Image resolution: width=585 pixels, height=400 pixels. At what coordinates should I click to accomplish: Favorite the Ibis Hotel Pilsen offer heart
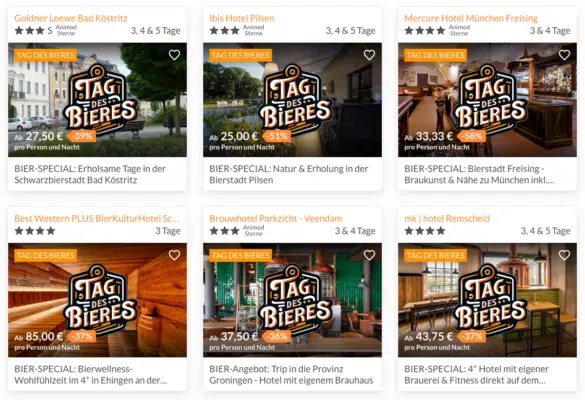(369, 55)
